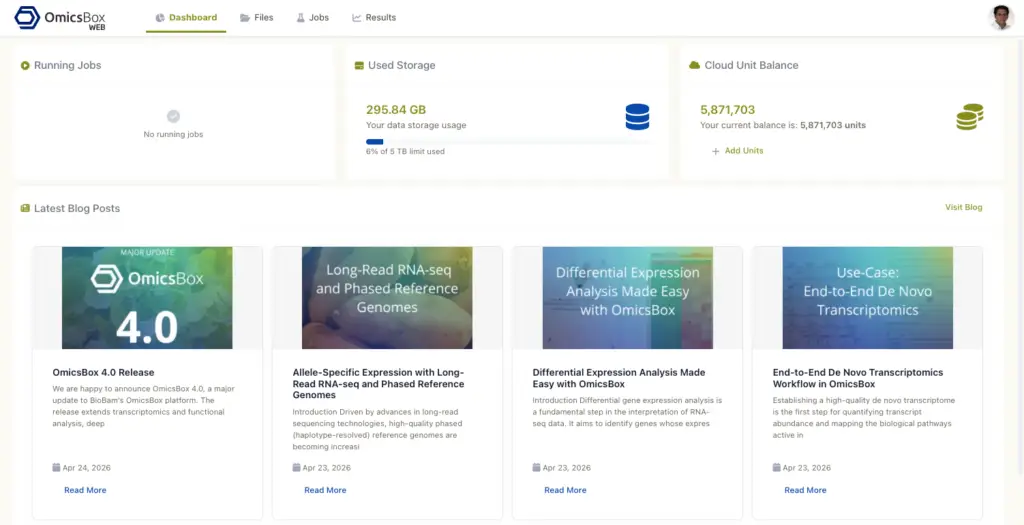Switch to the Dashboard tab
1024x525 pixels.
pyautogui.click(x=186, y=18)
